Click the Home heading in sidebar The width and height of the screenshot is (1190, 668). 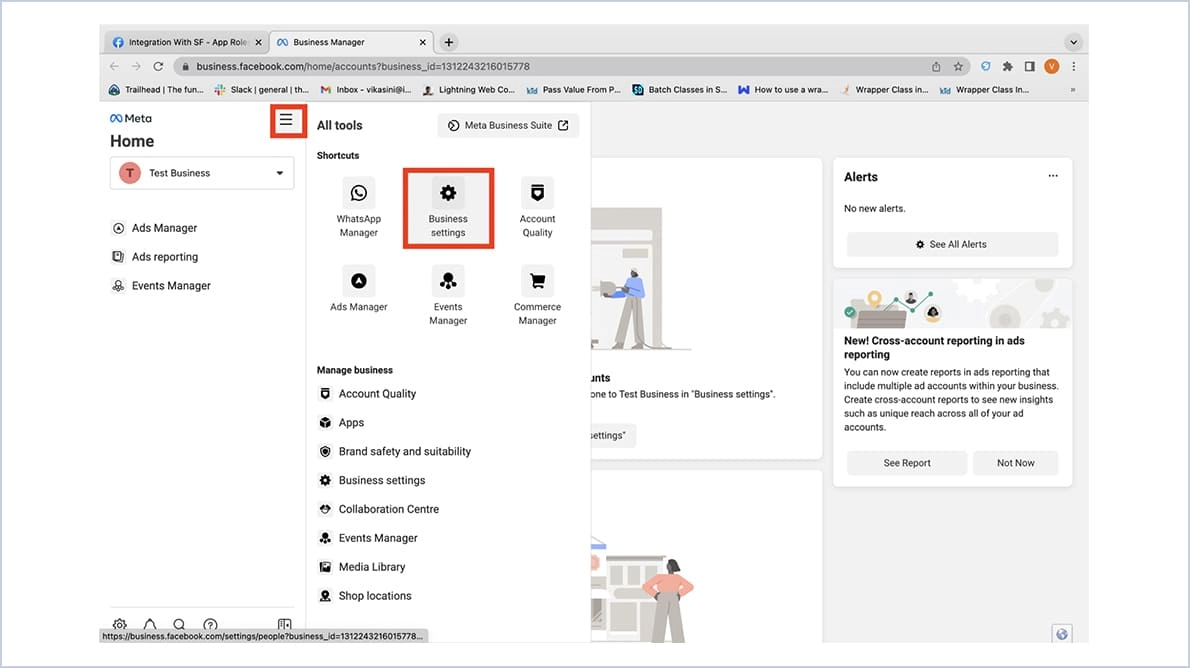132,141
